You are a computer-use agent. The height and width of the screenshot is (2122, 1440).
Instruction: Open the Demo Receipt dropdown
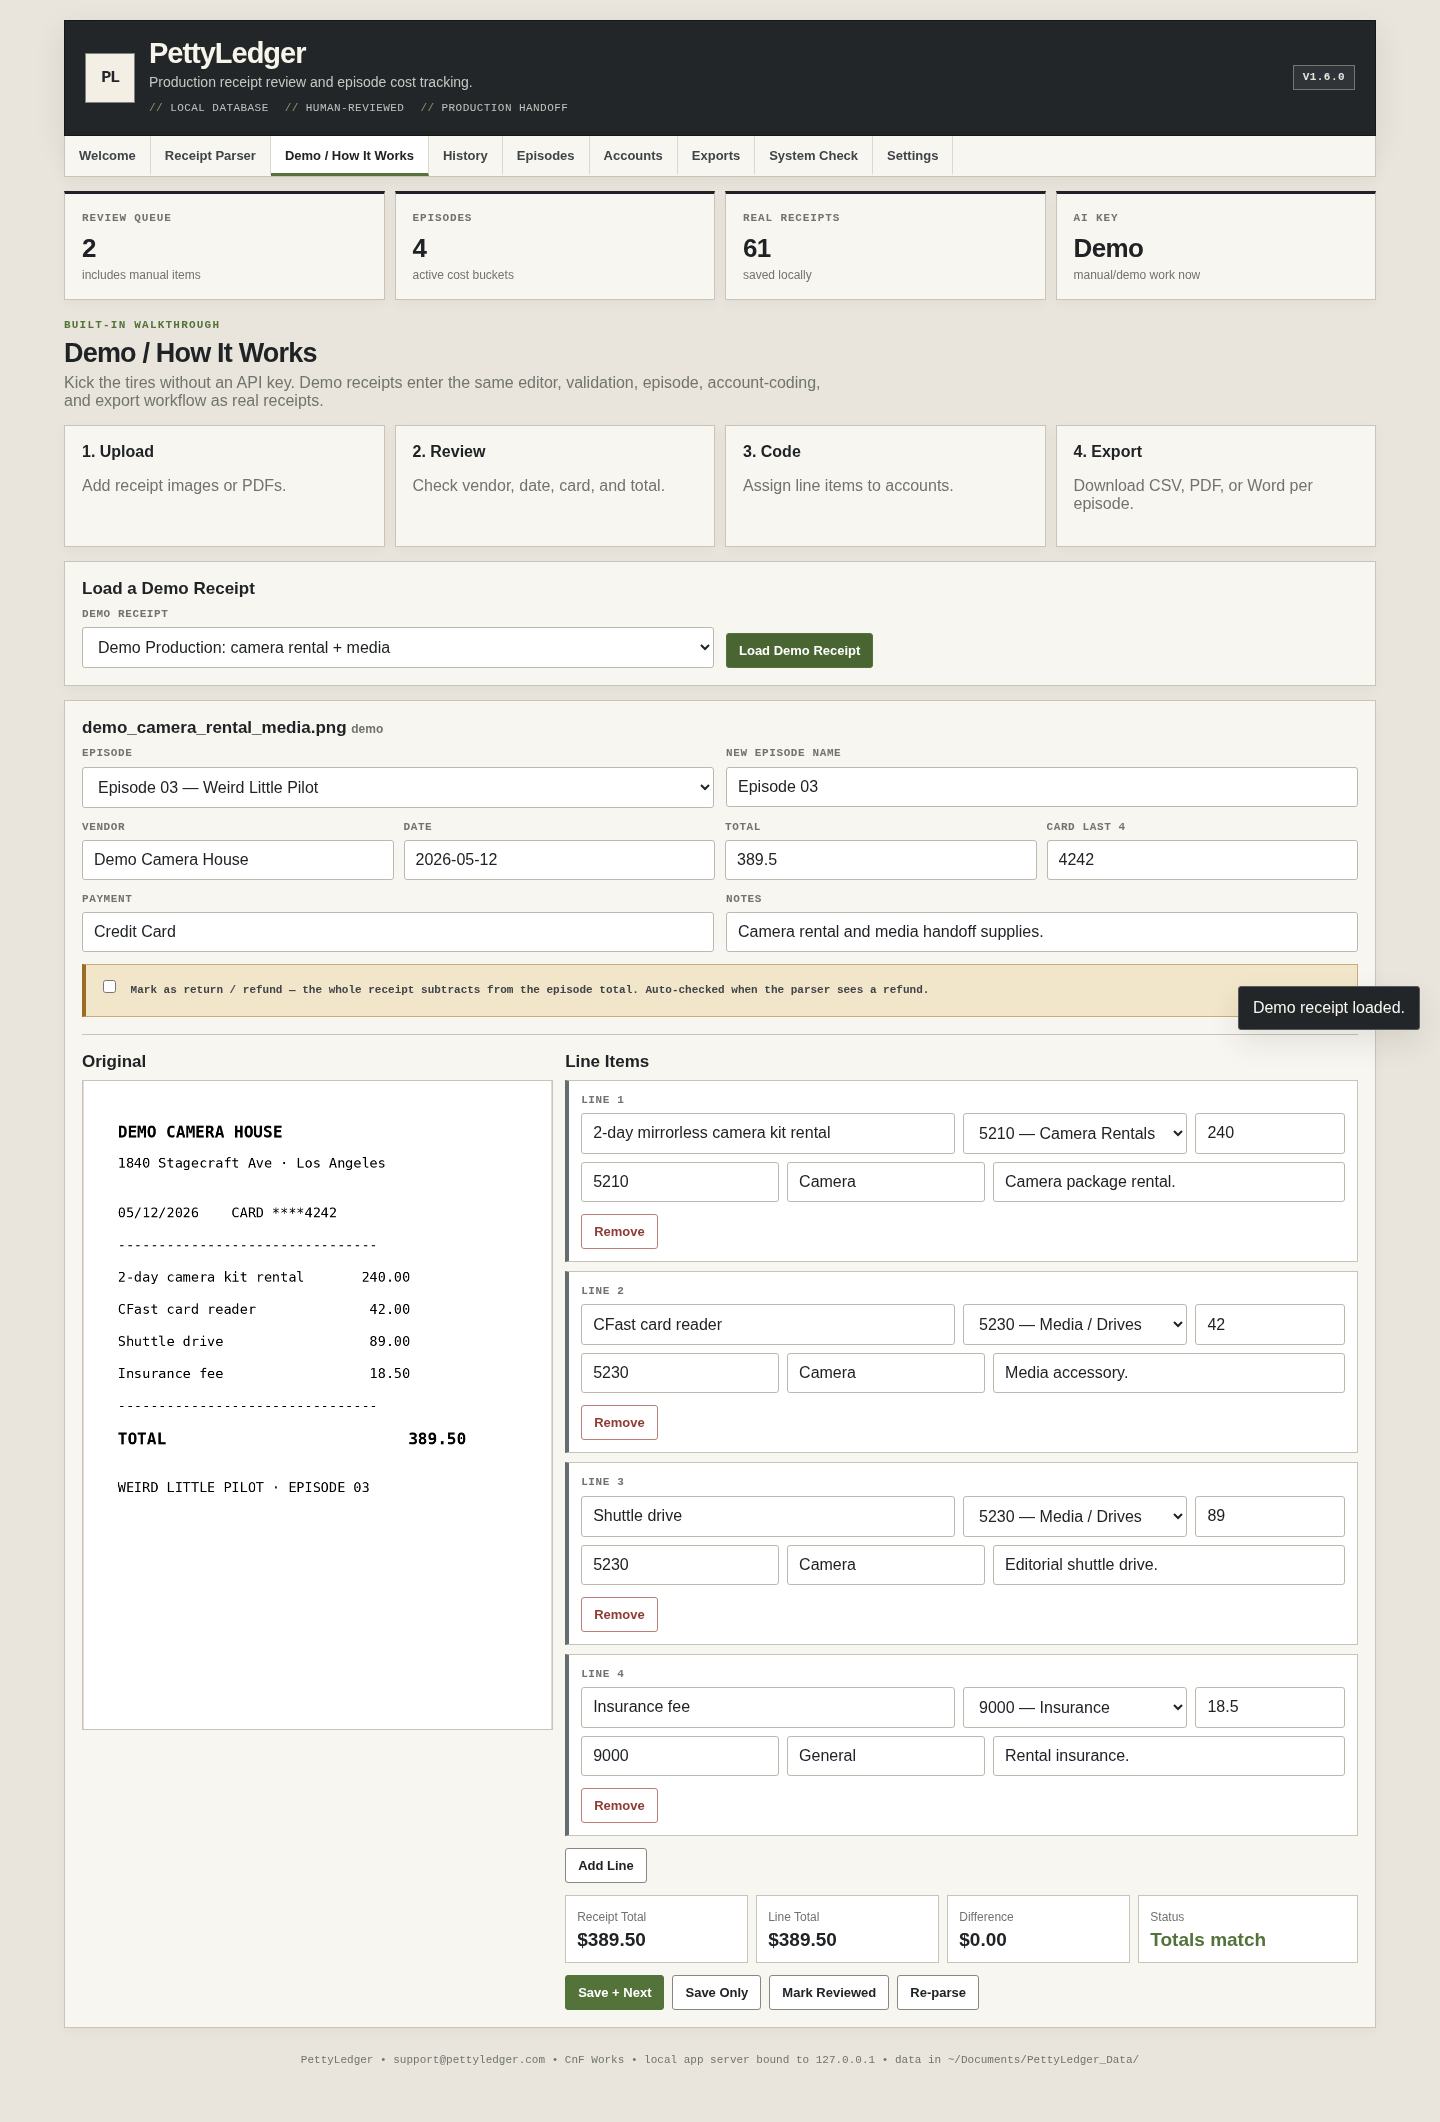tap(398, 648)
